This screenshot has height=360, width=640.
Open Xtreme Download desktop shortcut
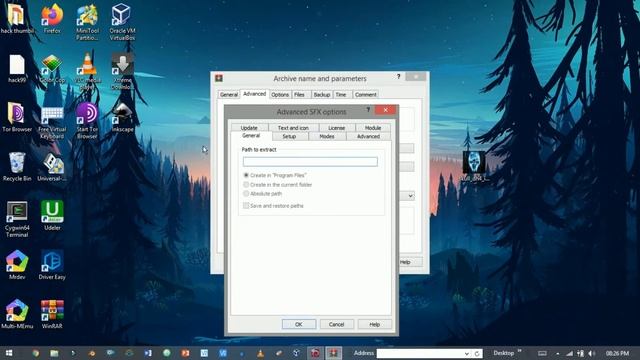(x=122, y=71)
